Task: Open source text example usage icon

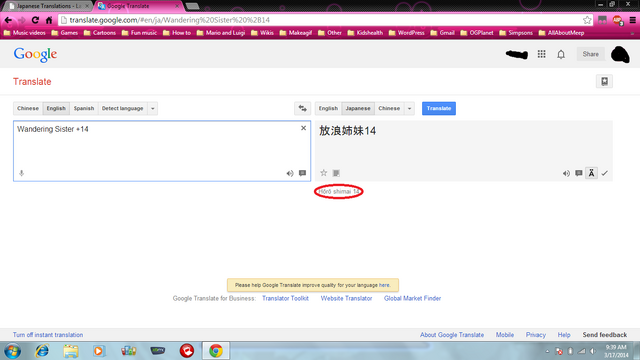Action: point(302,173)
